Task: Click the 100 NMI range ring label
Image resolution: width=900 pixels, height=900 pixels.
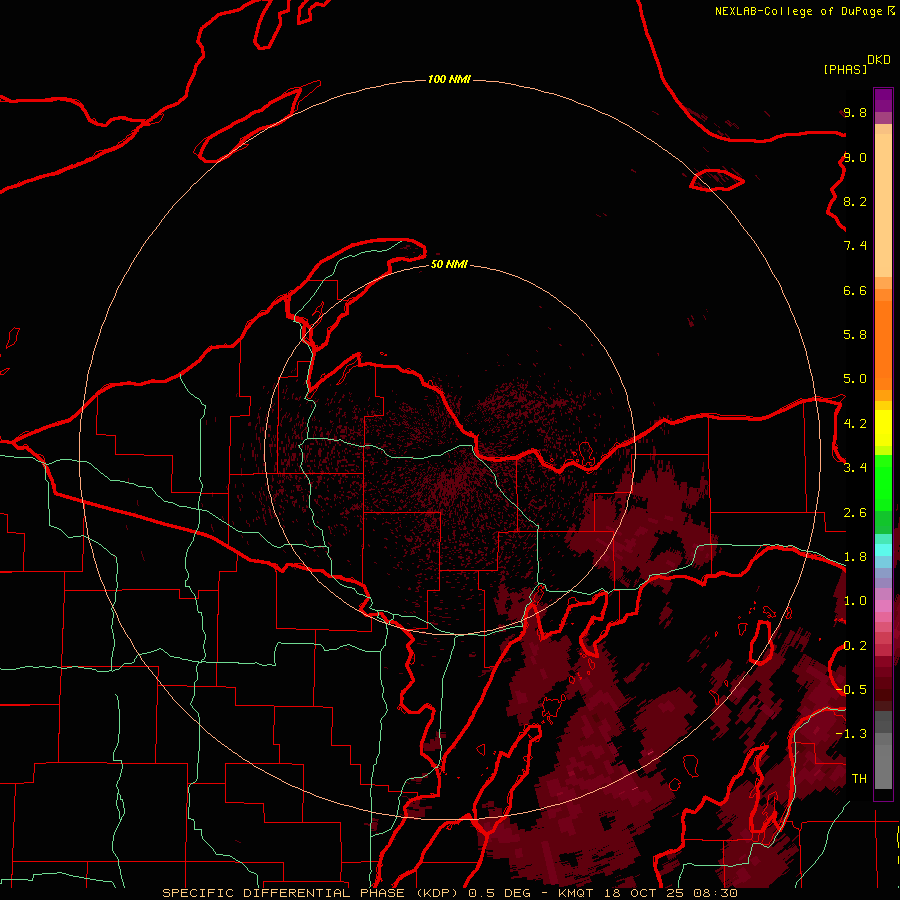Action: 449,79
